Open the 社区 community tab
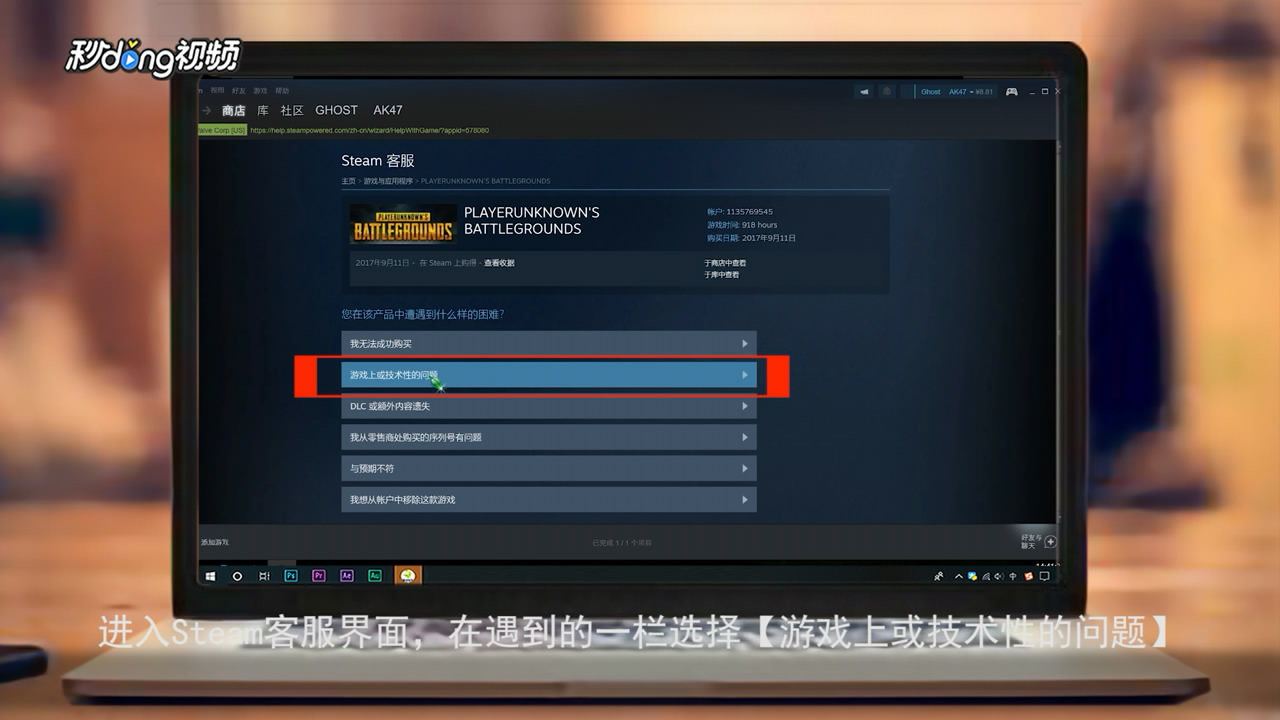Image resolution: width=1280 pixels, height=720 pixels. click(292, 110)
